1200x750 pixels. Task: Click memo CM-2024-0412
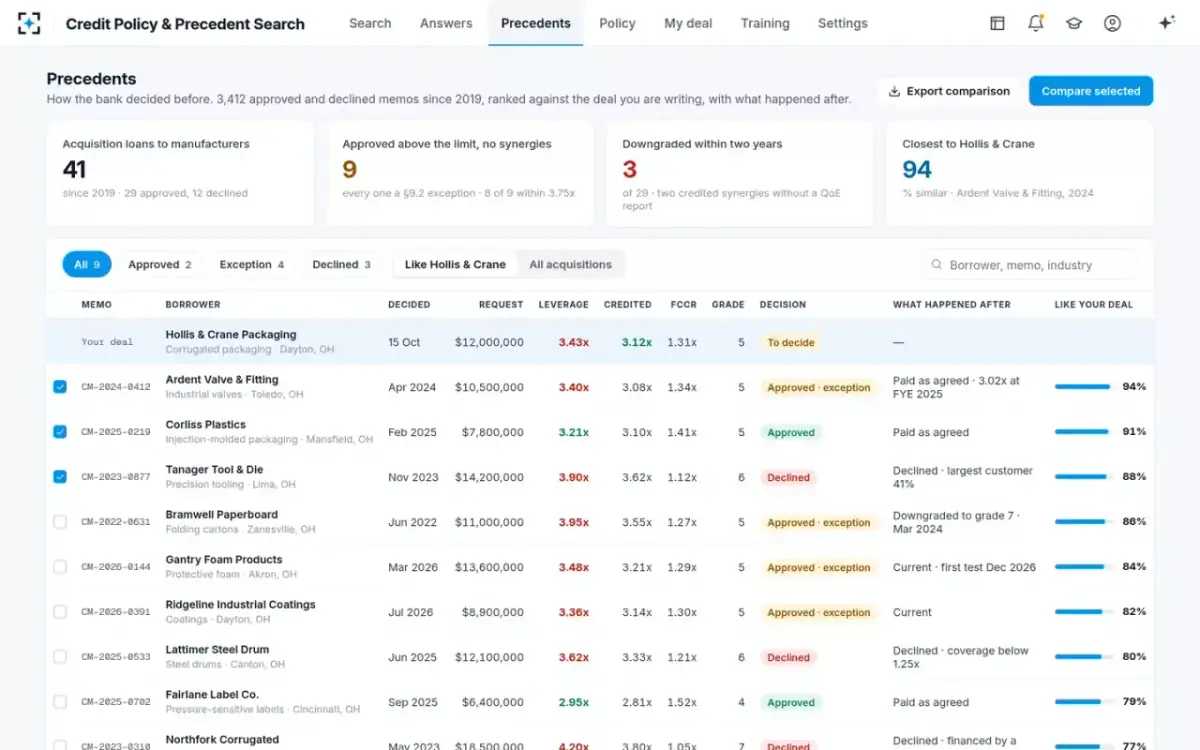[x=116, y=387]
